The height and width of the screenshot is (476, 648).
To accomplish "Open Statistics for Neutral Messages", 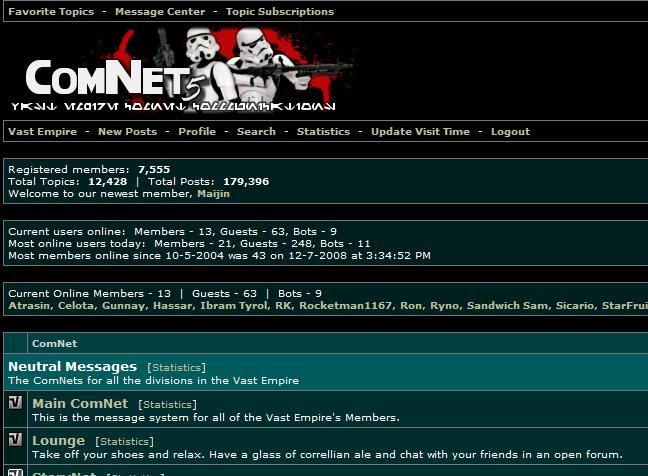I will 176,367.
